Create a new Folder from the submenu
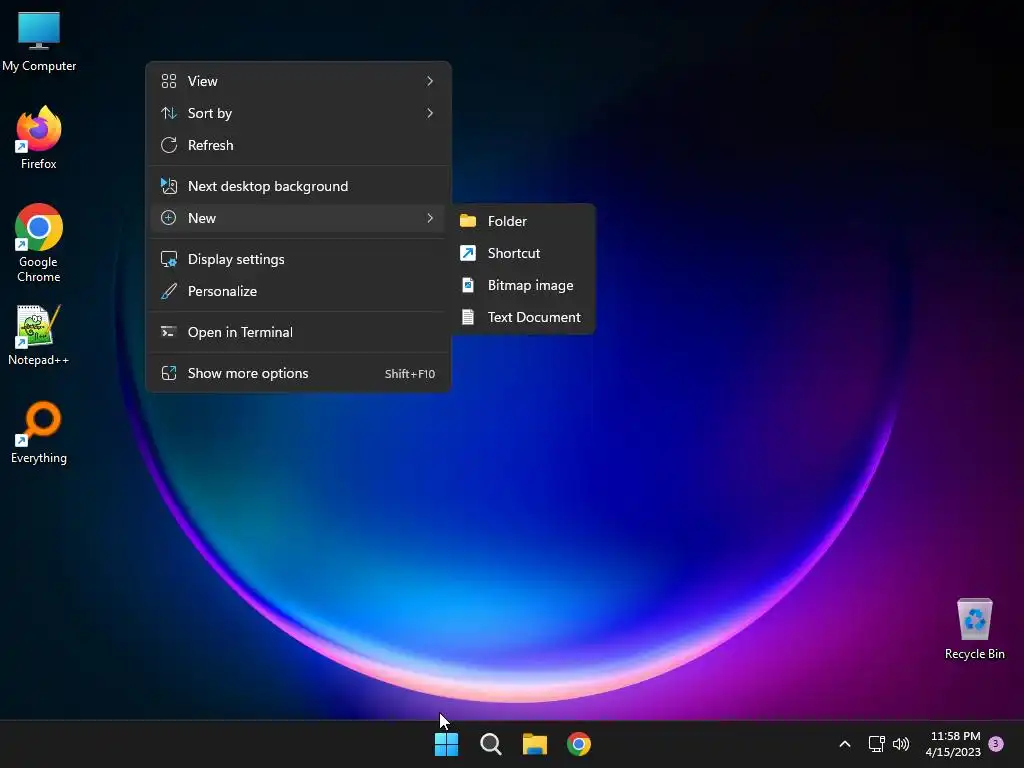1024x768 pixels. (523, 221)
